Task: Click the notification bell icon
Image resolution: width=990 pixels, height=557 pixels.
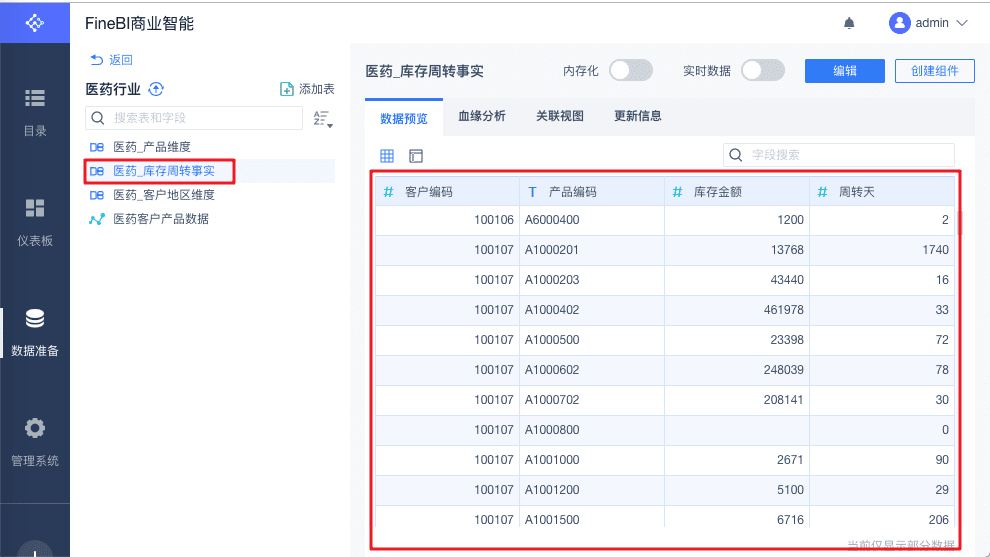Action: 850,23
